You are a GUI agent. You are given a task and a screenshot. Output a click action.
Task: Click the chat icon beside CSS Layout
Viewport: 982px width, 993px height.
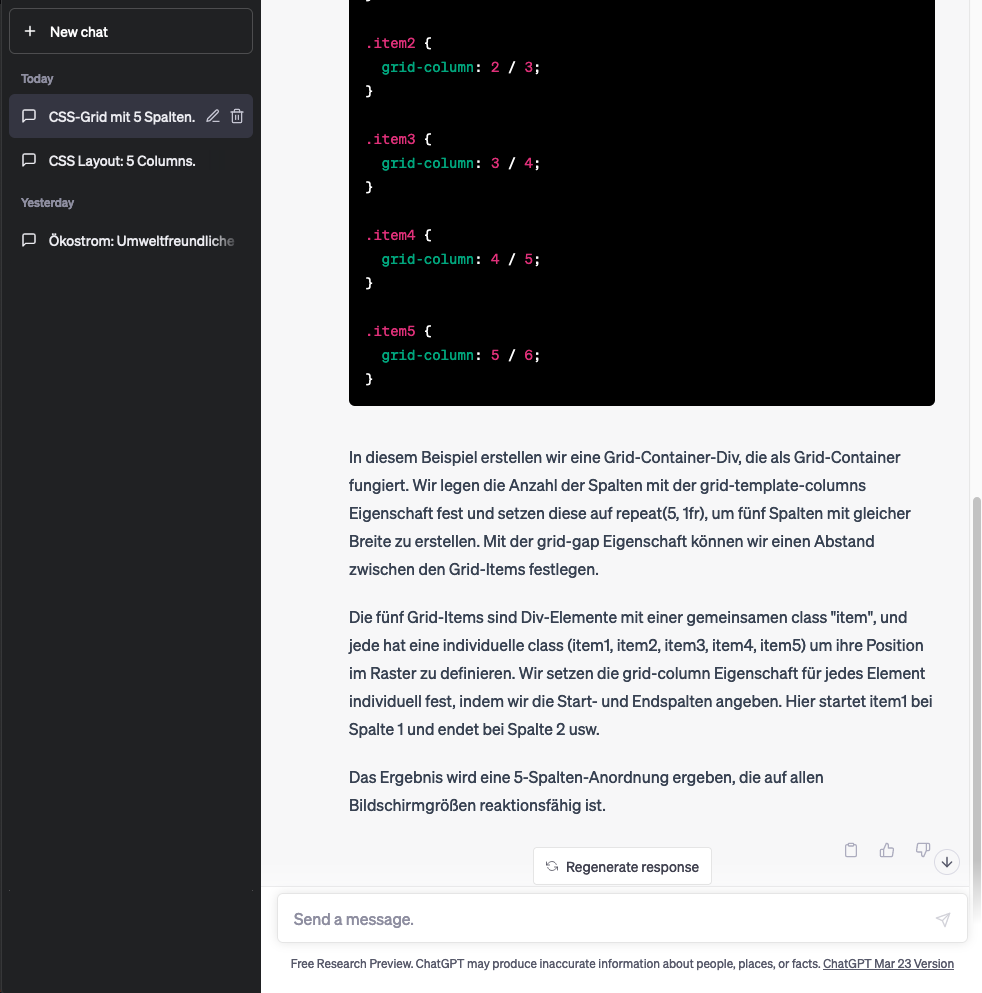[x=29, y=161]
